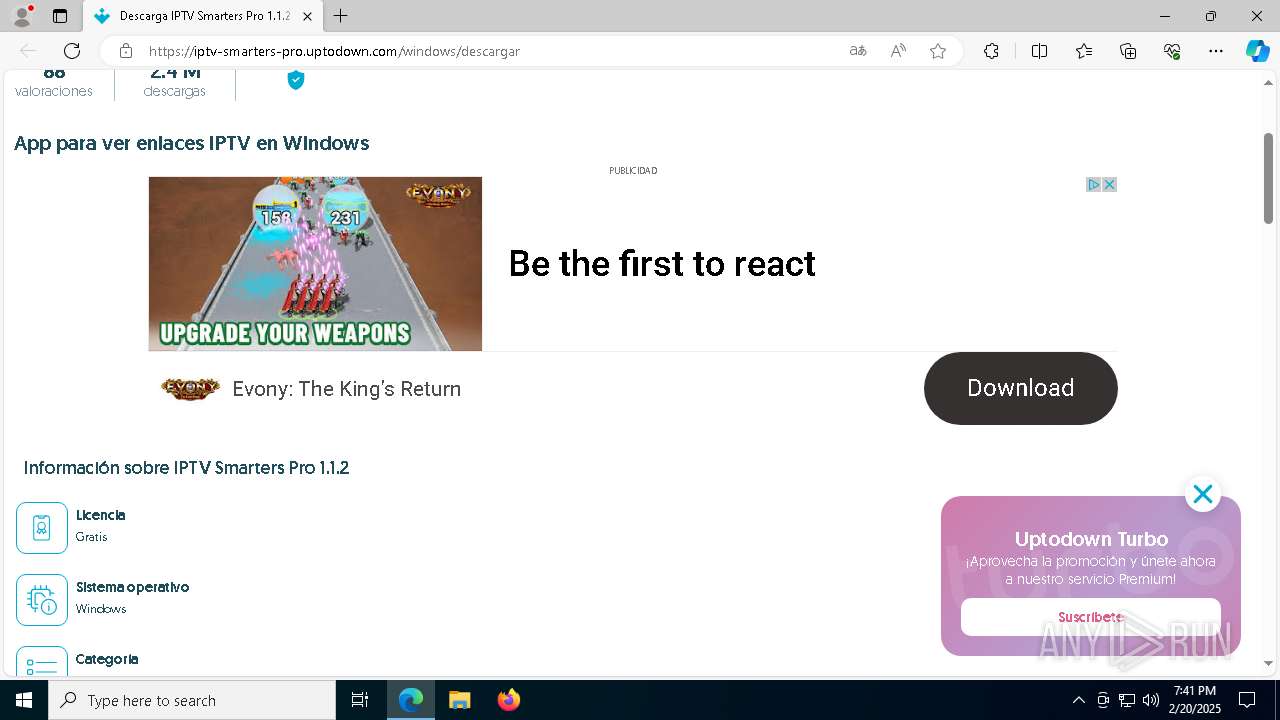
Task: Open the Copilot sidebar
Action: [x=1257, y=51]
